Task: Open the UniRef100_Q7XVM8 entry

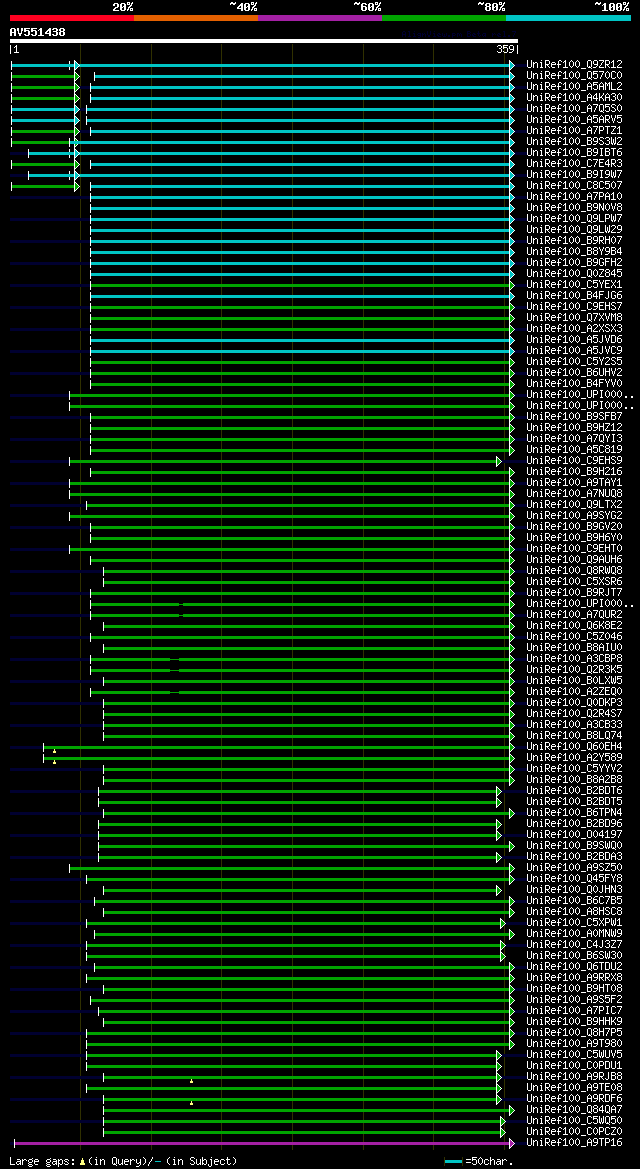Action: (574, 318)
